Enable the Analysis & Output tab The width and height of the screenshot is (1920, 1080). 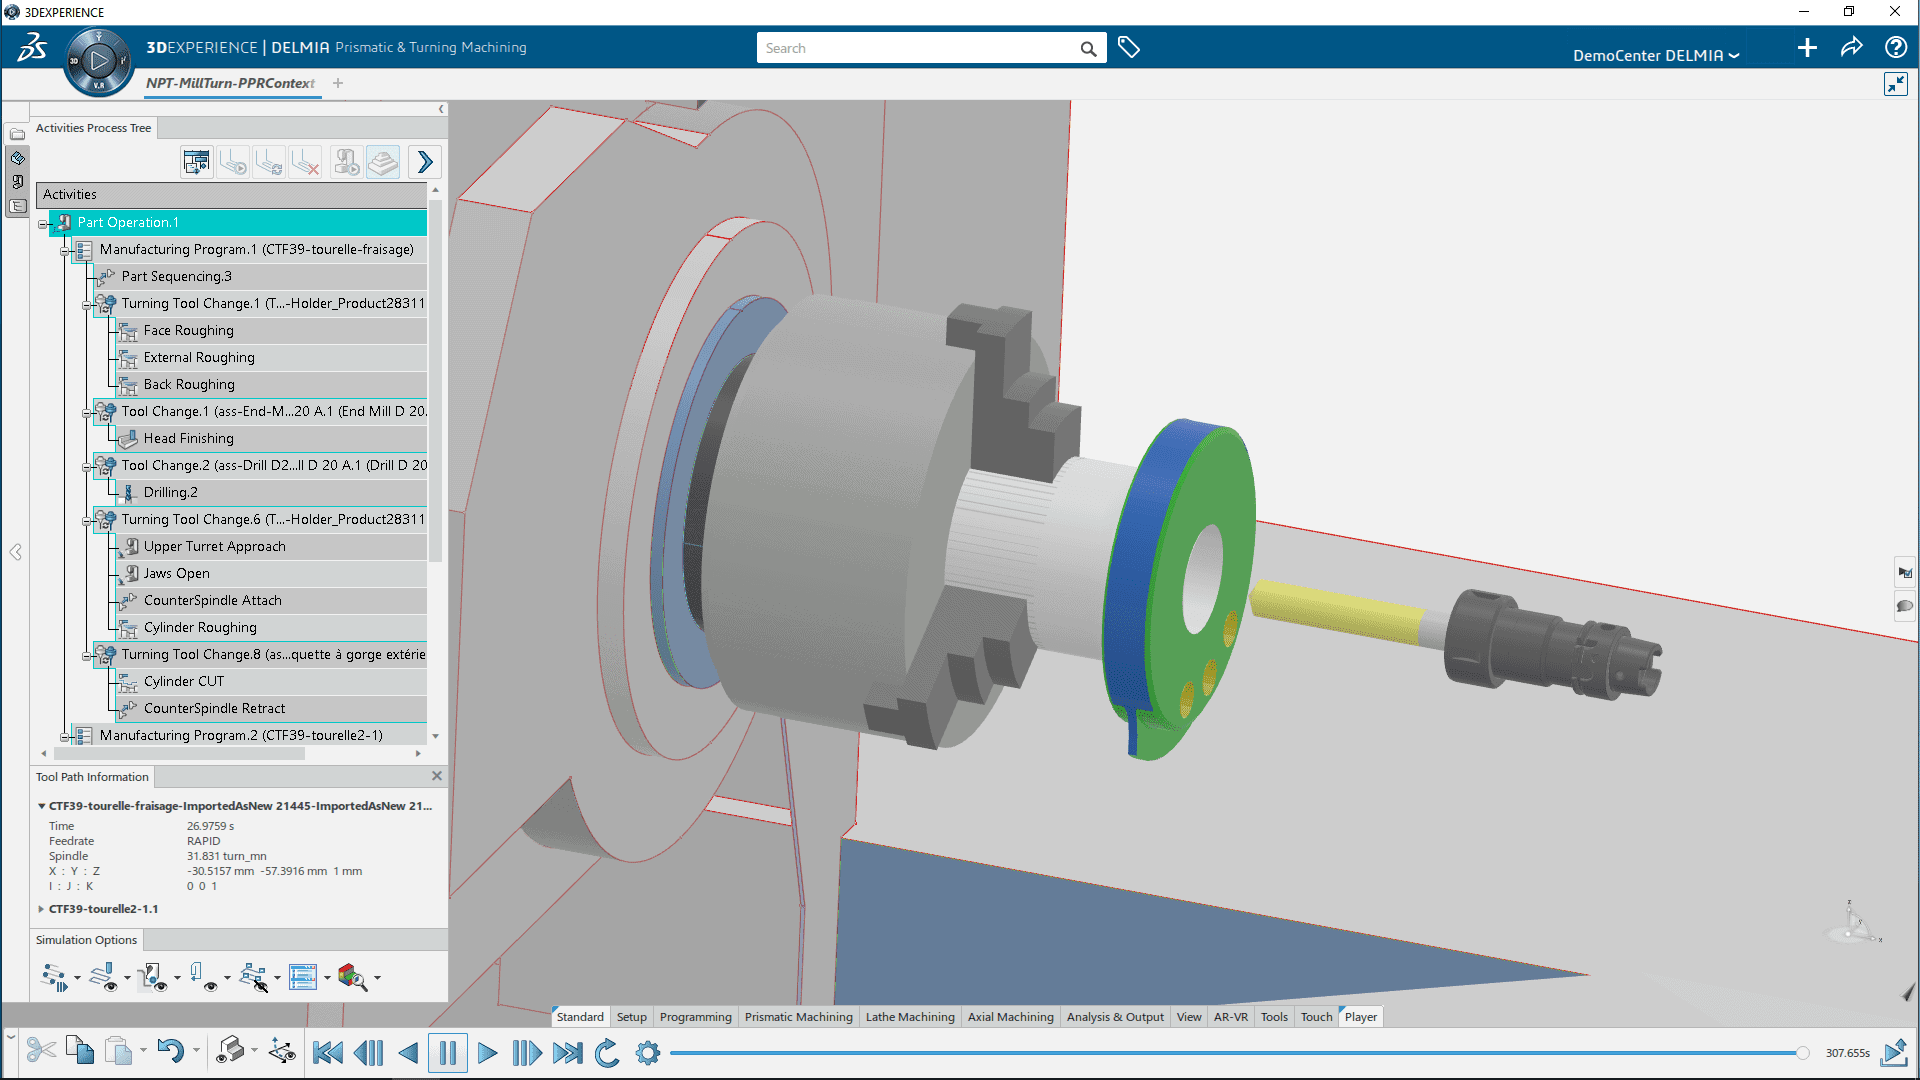[x=1116, y=1015]
